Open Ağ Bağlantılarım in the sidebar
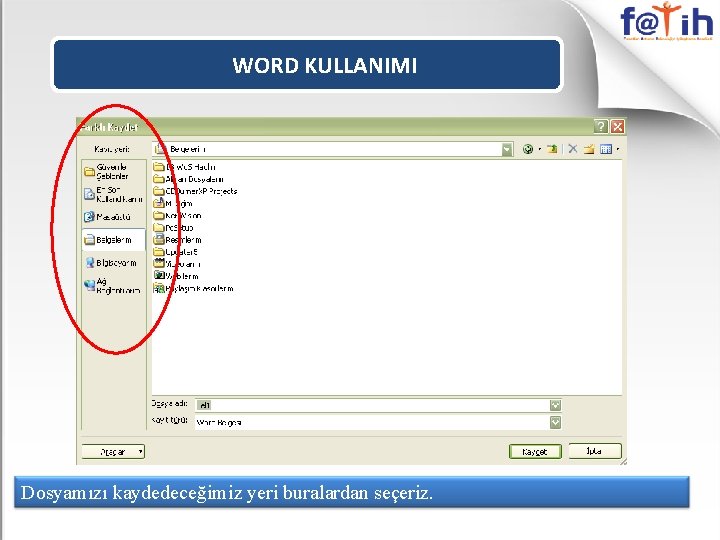The width and height of the screenshot is (720, 540). click(112, 286)
